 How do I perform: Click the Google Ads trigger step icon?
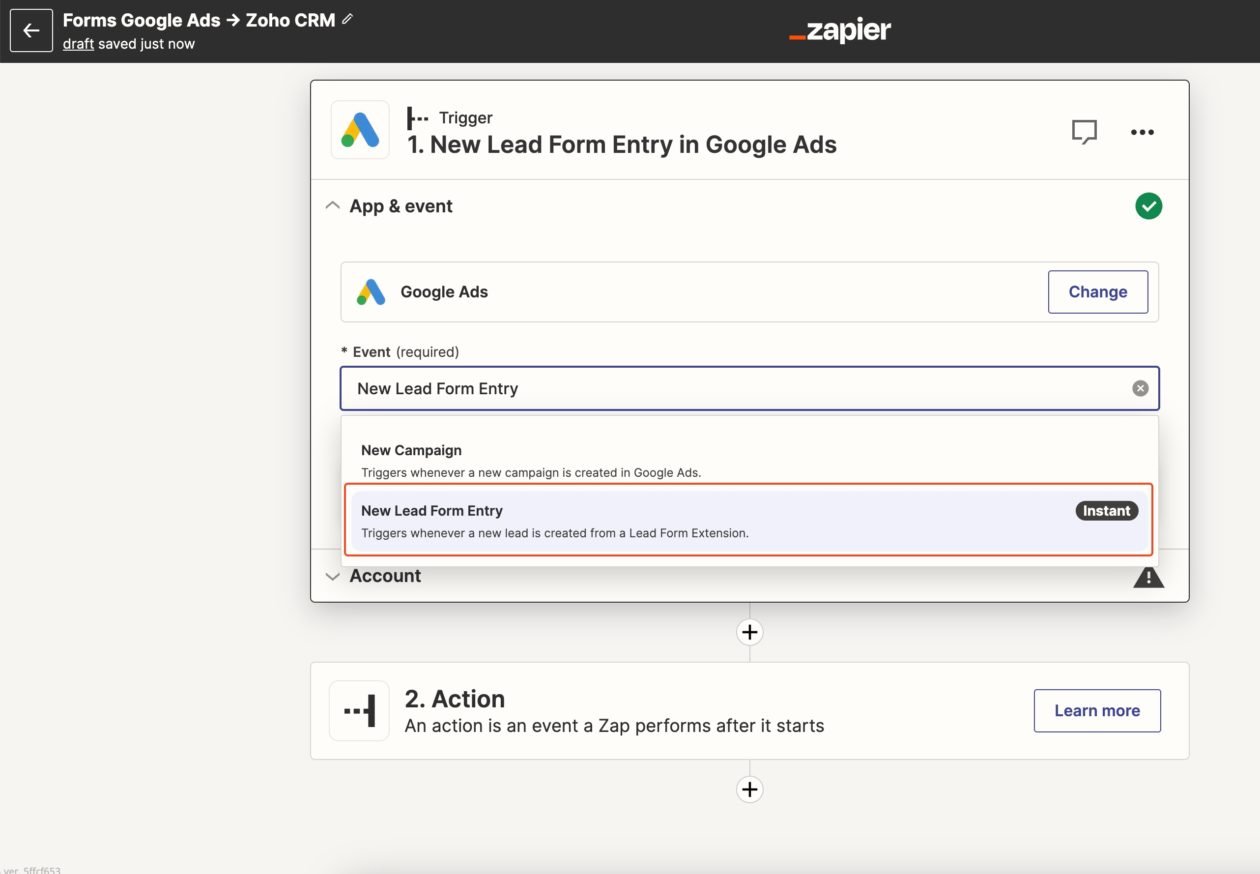(360, 130)
